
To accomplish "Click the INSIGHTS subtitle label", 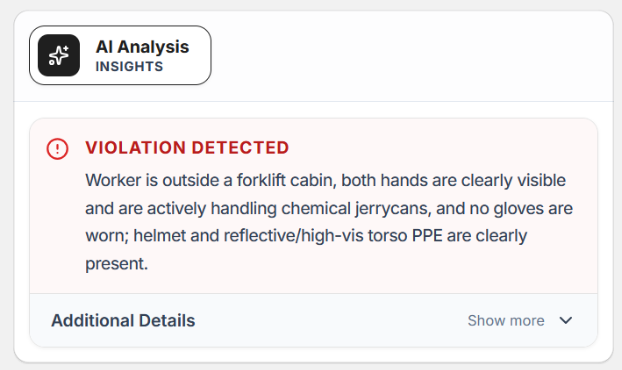I will click(129, 66).
